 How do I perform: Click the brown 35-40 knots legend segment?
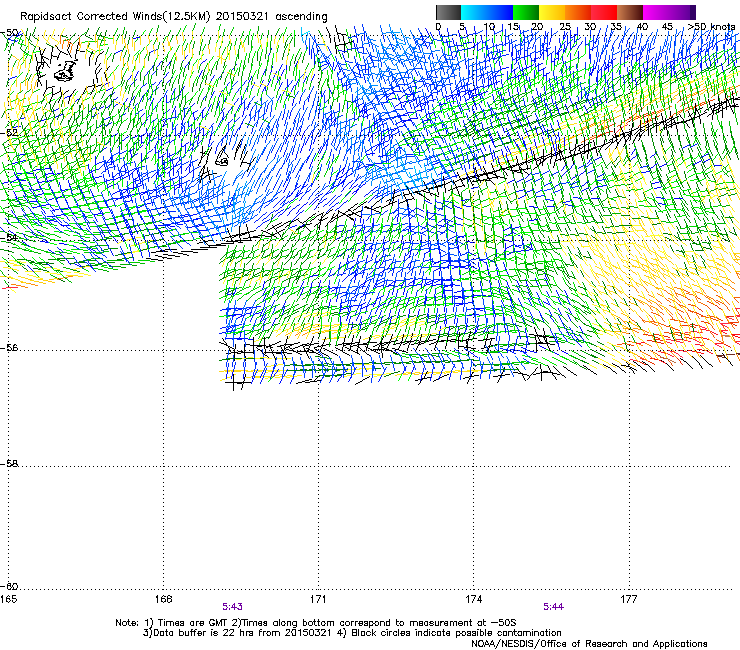630,12
